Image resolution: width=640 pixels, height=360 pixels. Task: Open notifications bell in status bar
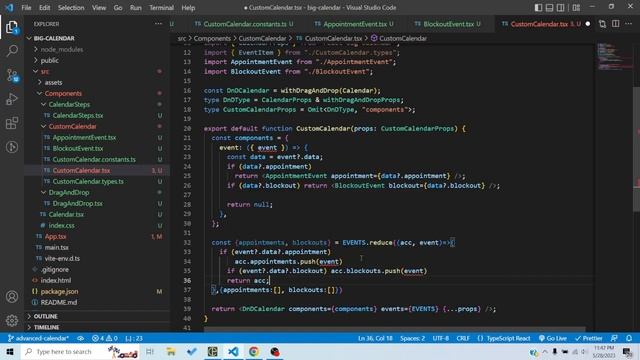pos(629,338)
